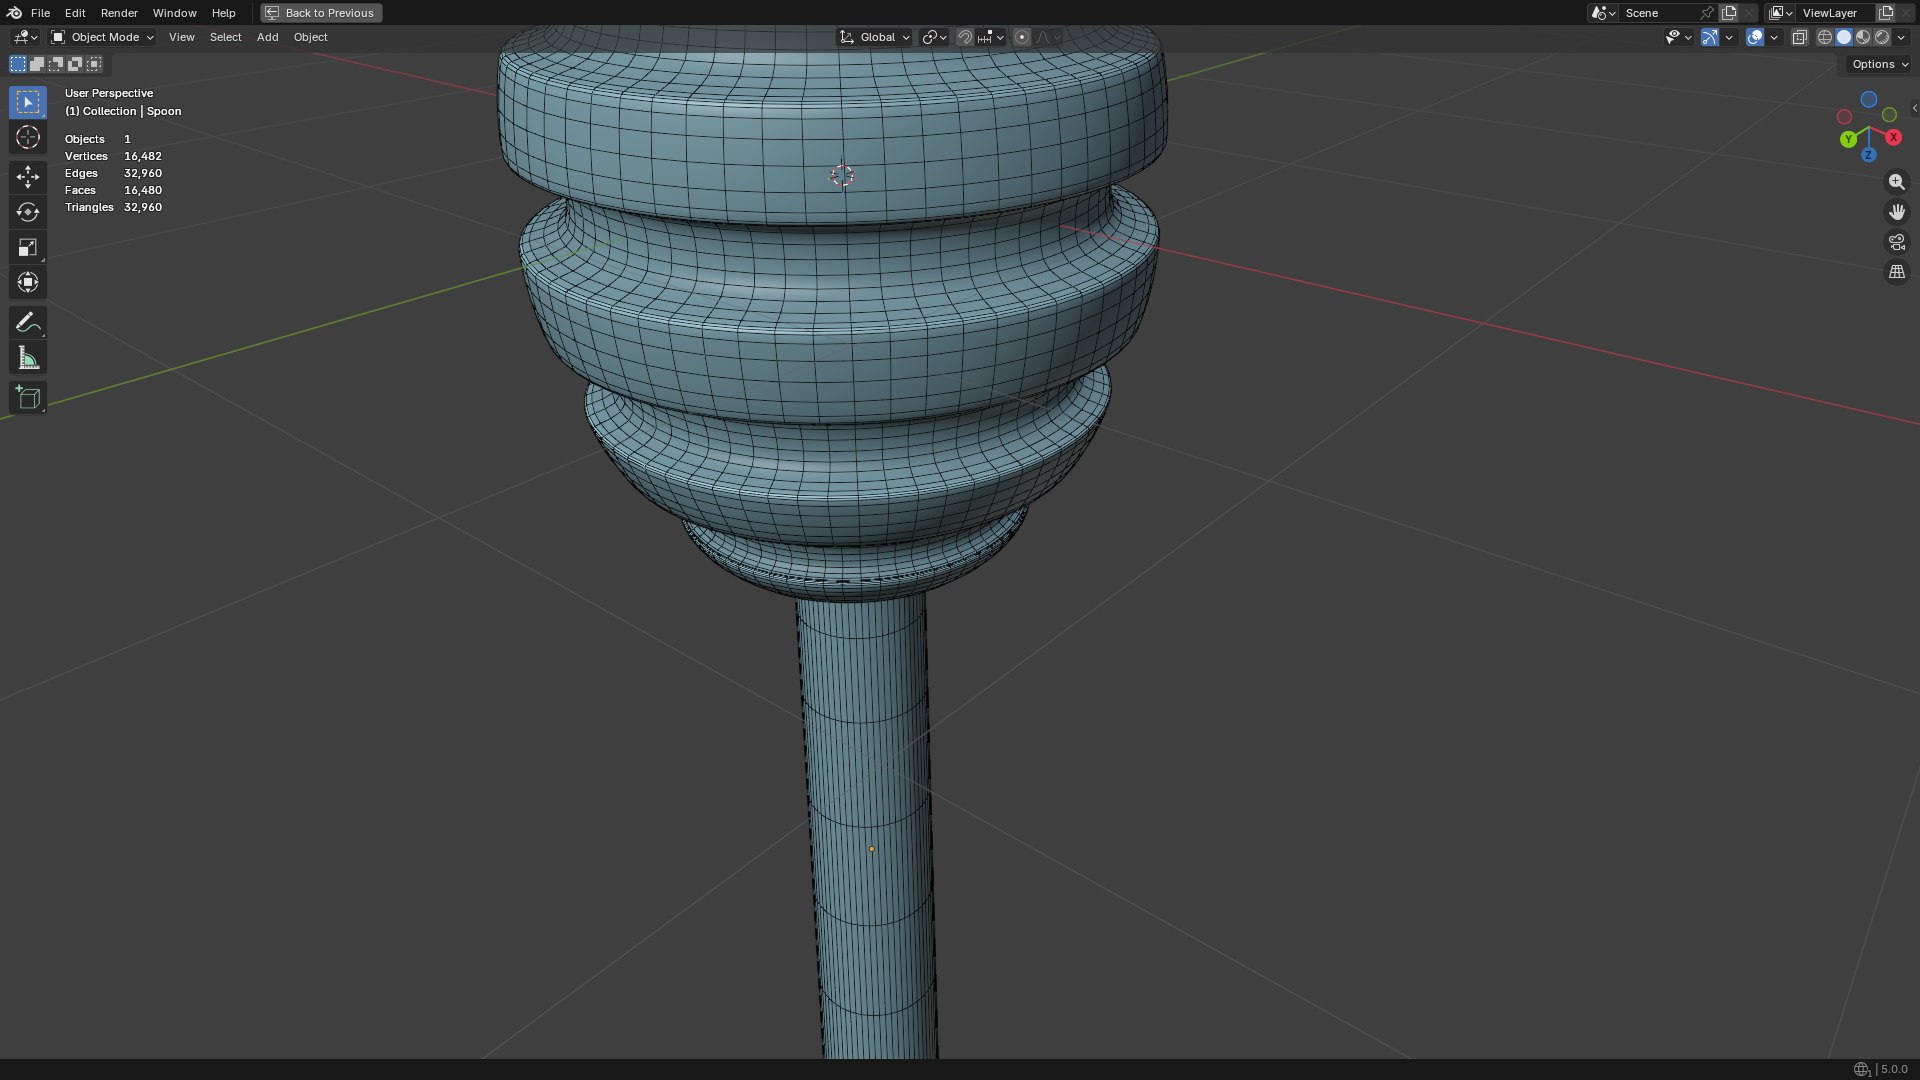Open the Global transform orientation dropdown
Image resolution: width=1920 pixels, height=1080 pixels.
click(874, 37)
